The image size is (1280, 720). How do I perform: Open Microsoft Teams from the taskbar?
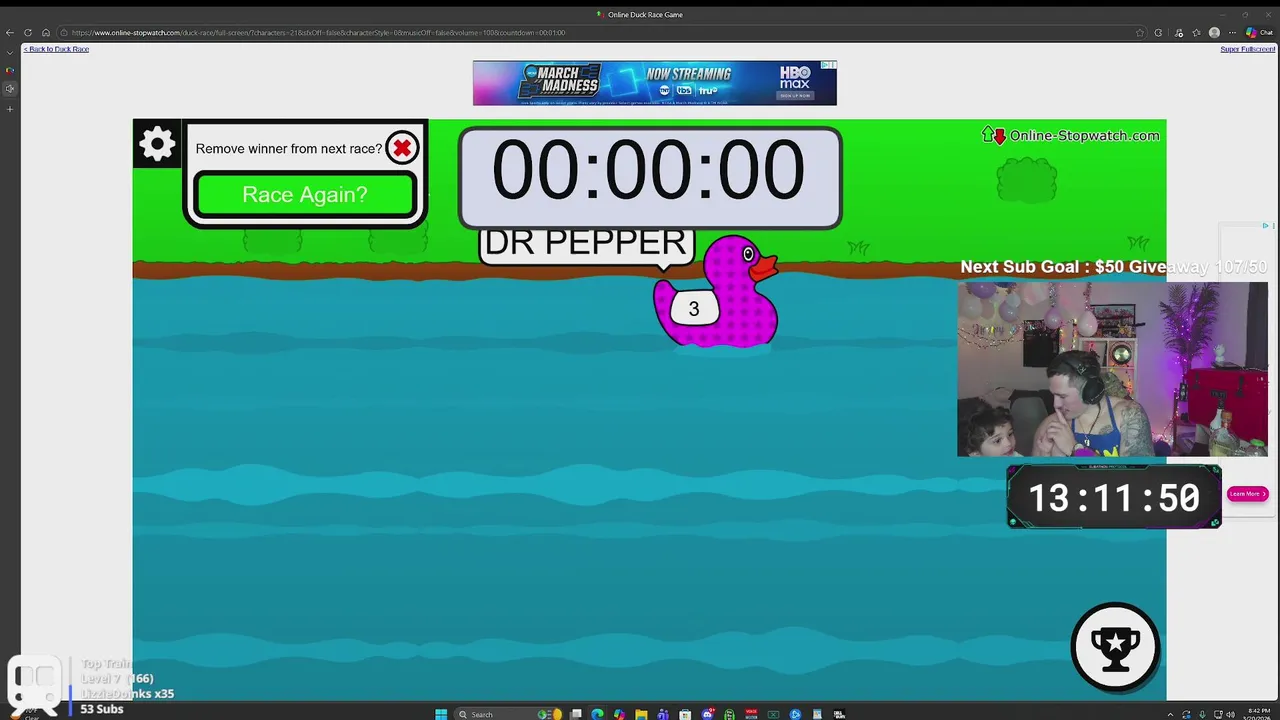(662, 714)
